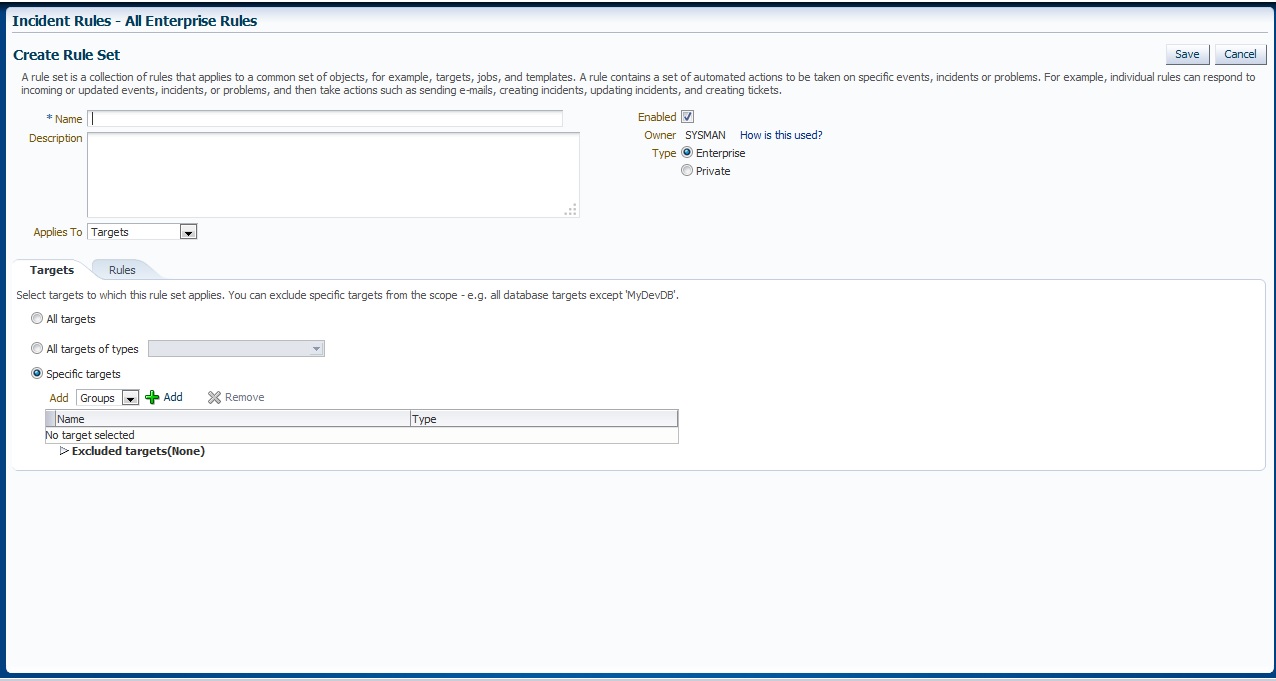
Task: Open the Applies To dropdown
Action: 188,232
